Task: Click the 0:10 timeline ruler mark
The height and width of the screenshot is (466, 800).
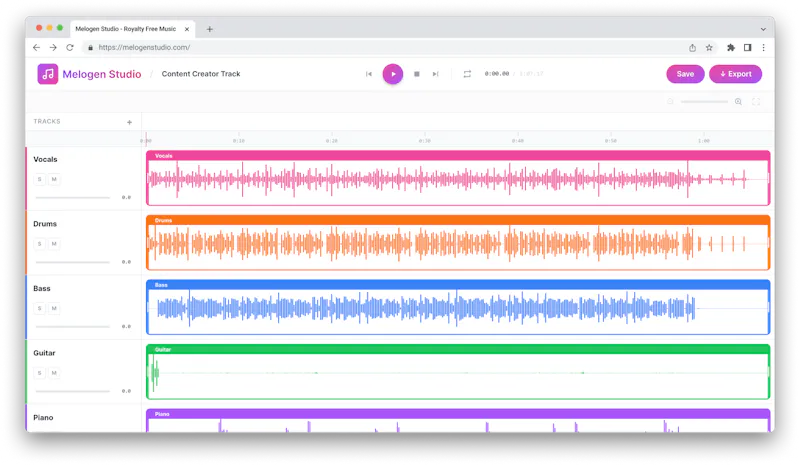Action: pos(238,140)
